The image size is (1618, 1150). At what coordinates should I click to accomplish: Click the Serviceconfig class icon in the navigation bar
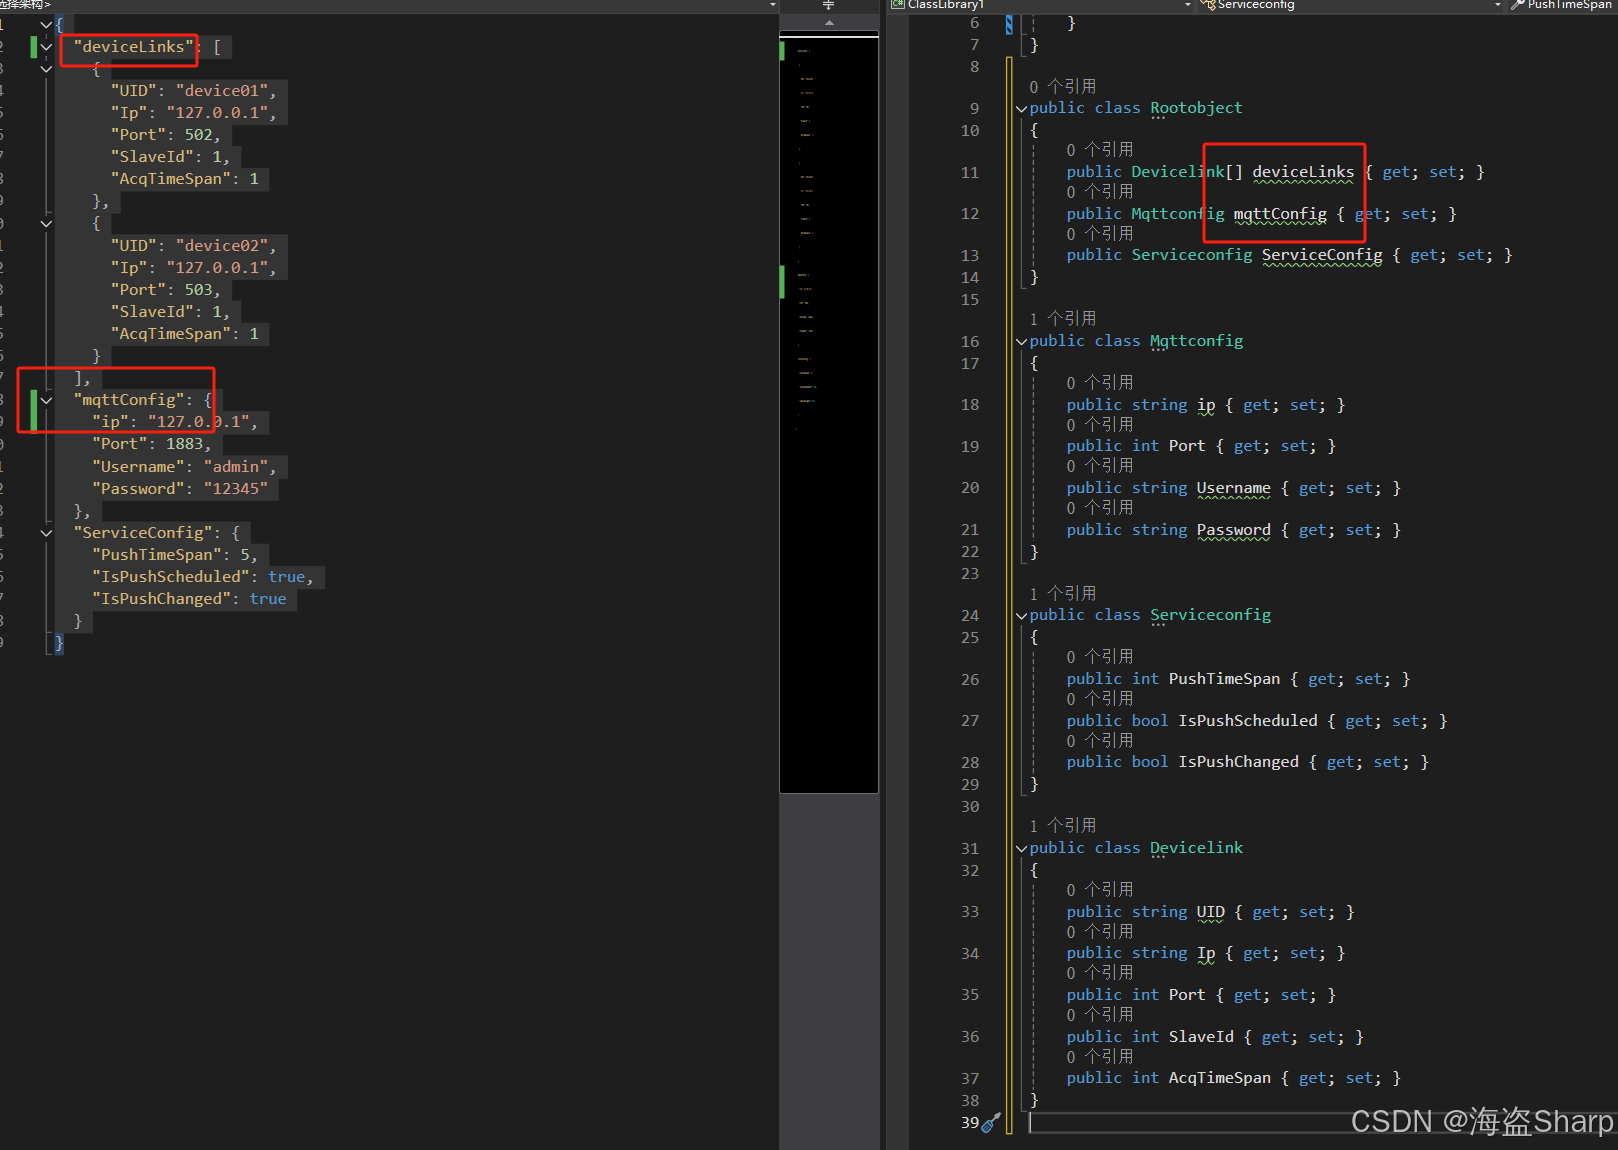(x=1207, y=4)
